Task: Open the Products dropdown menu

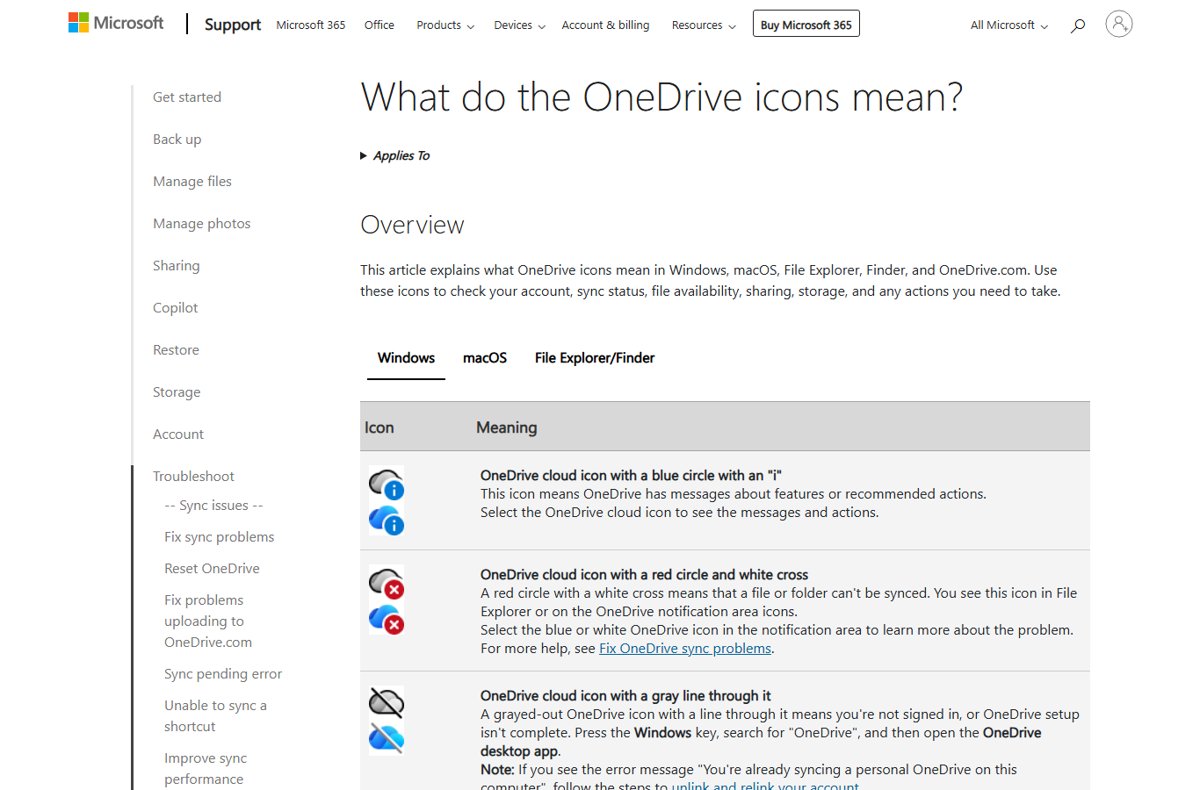Action: pyautogui.click(x=445, y=25)
